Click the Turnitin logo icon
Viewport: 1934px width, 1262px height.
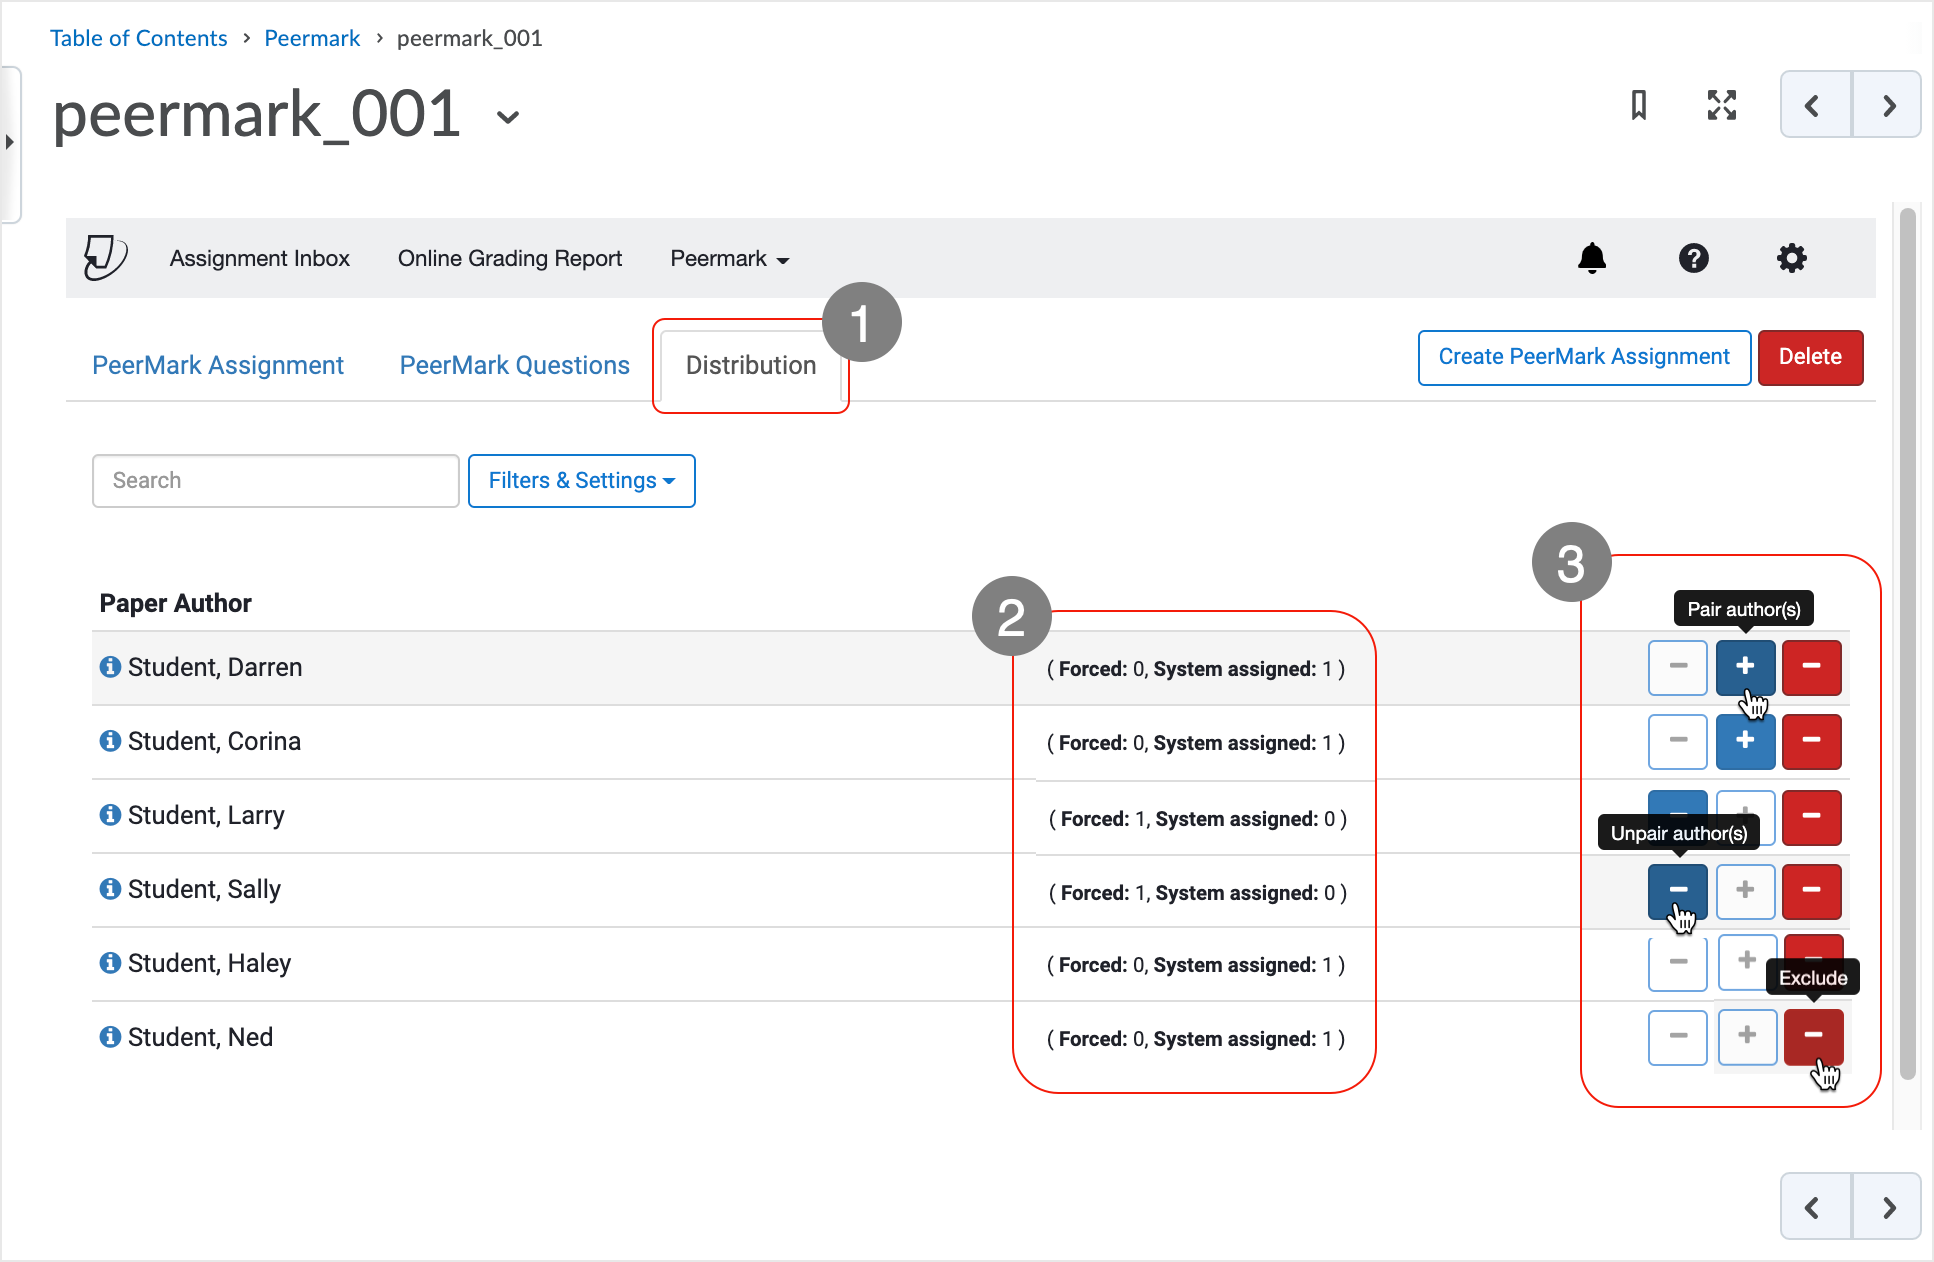[x=105, y=258]
